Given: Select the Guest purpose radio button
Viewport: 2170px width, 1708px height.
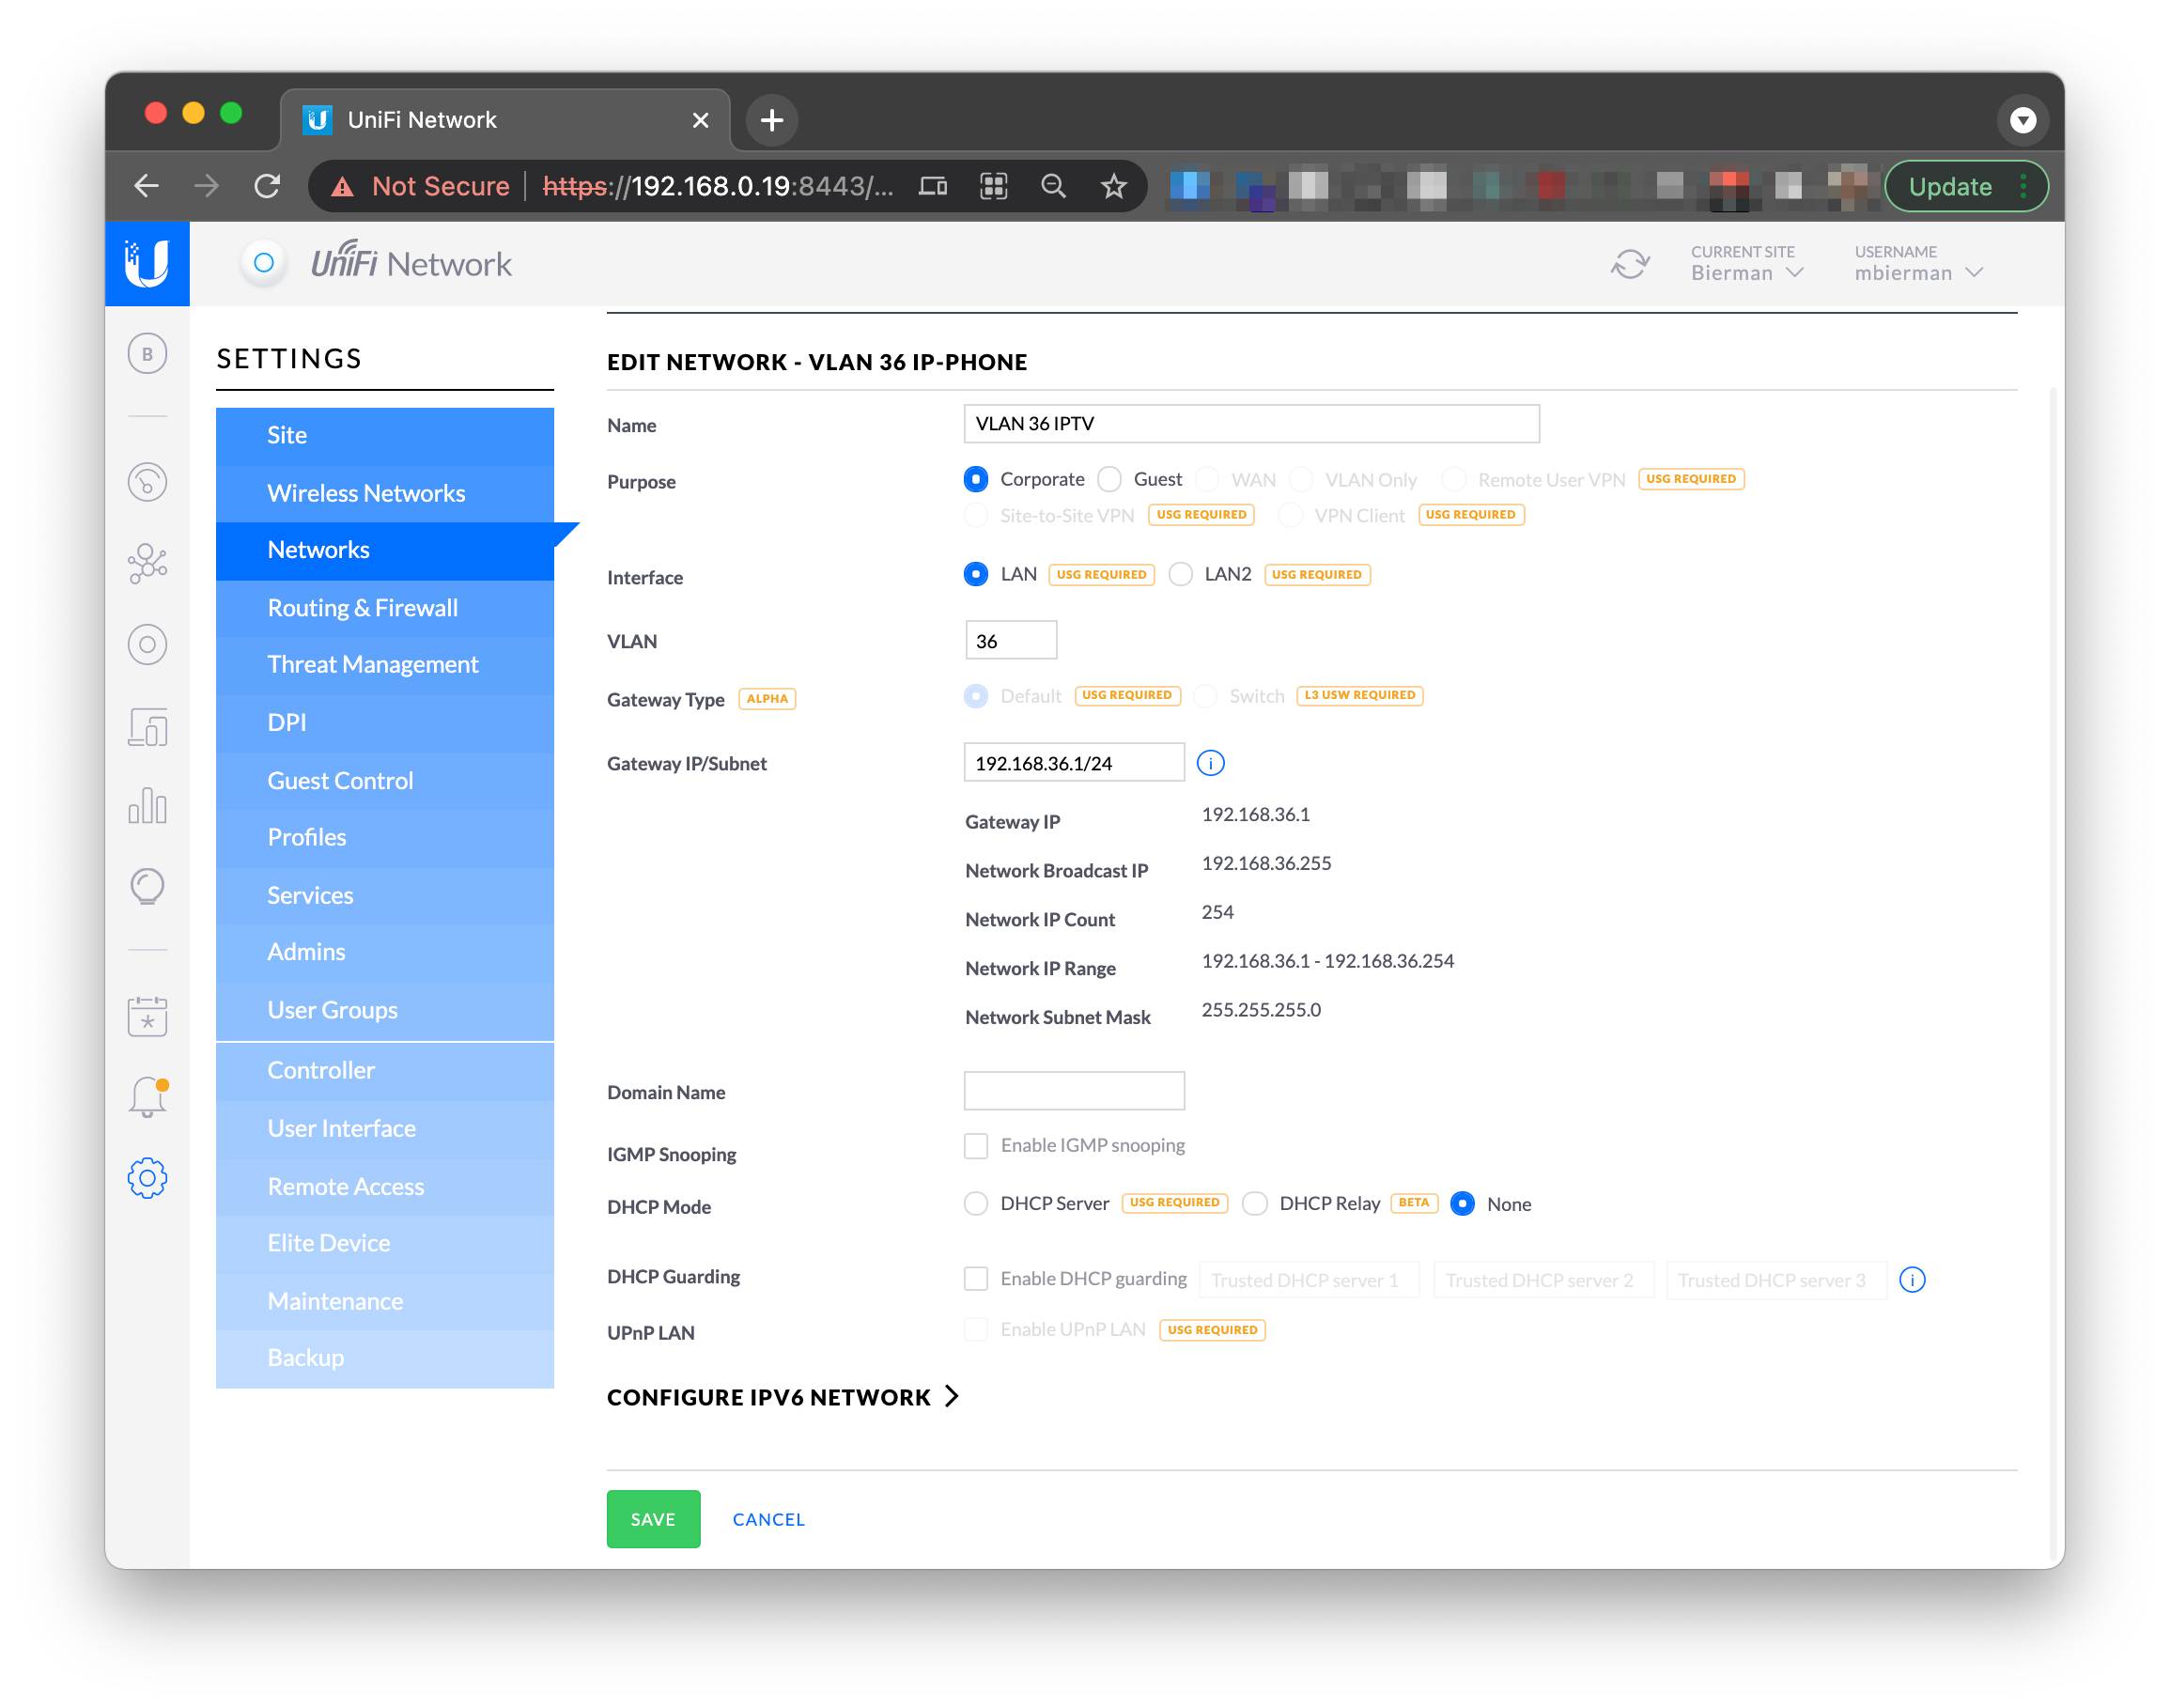Looking at the screenshot, I should coord(1109,480).
